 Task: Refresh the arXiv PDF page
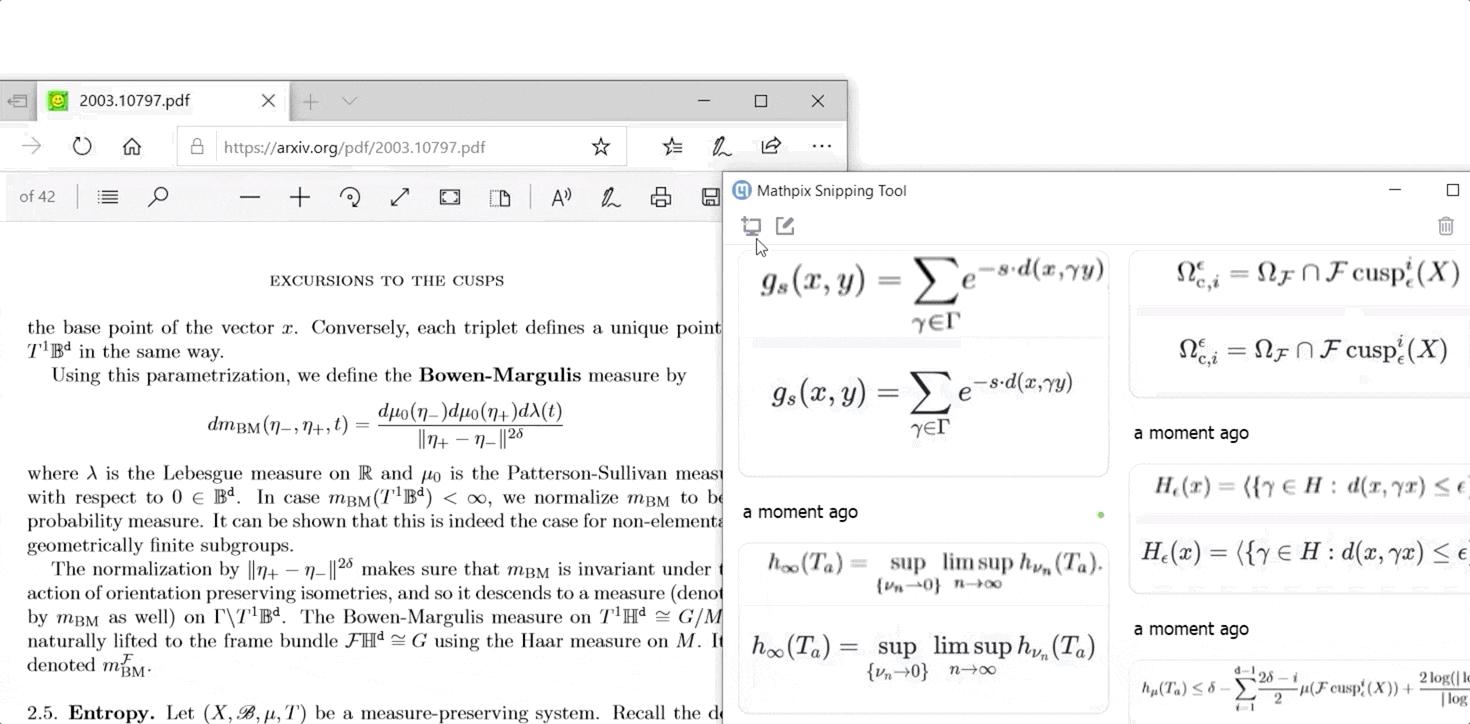81,146
